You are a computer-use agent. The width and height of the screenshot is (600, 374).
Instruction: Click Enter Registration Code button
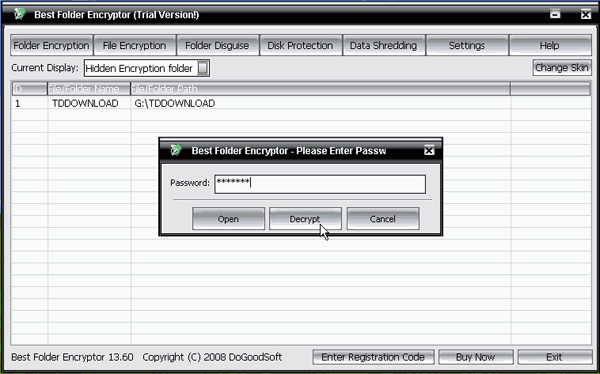373,357
